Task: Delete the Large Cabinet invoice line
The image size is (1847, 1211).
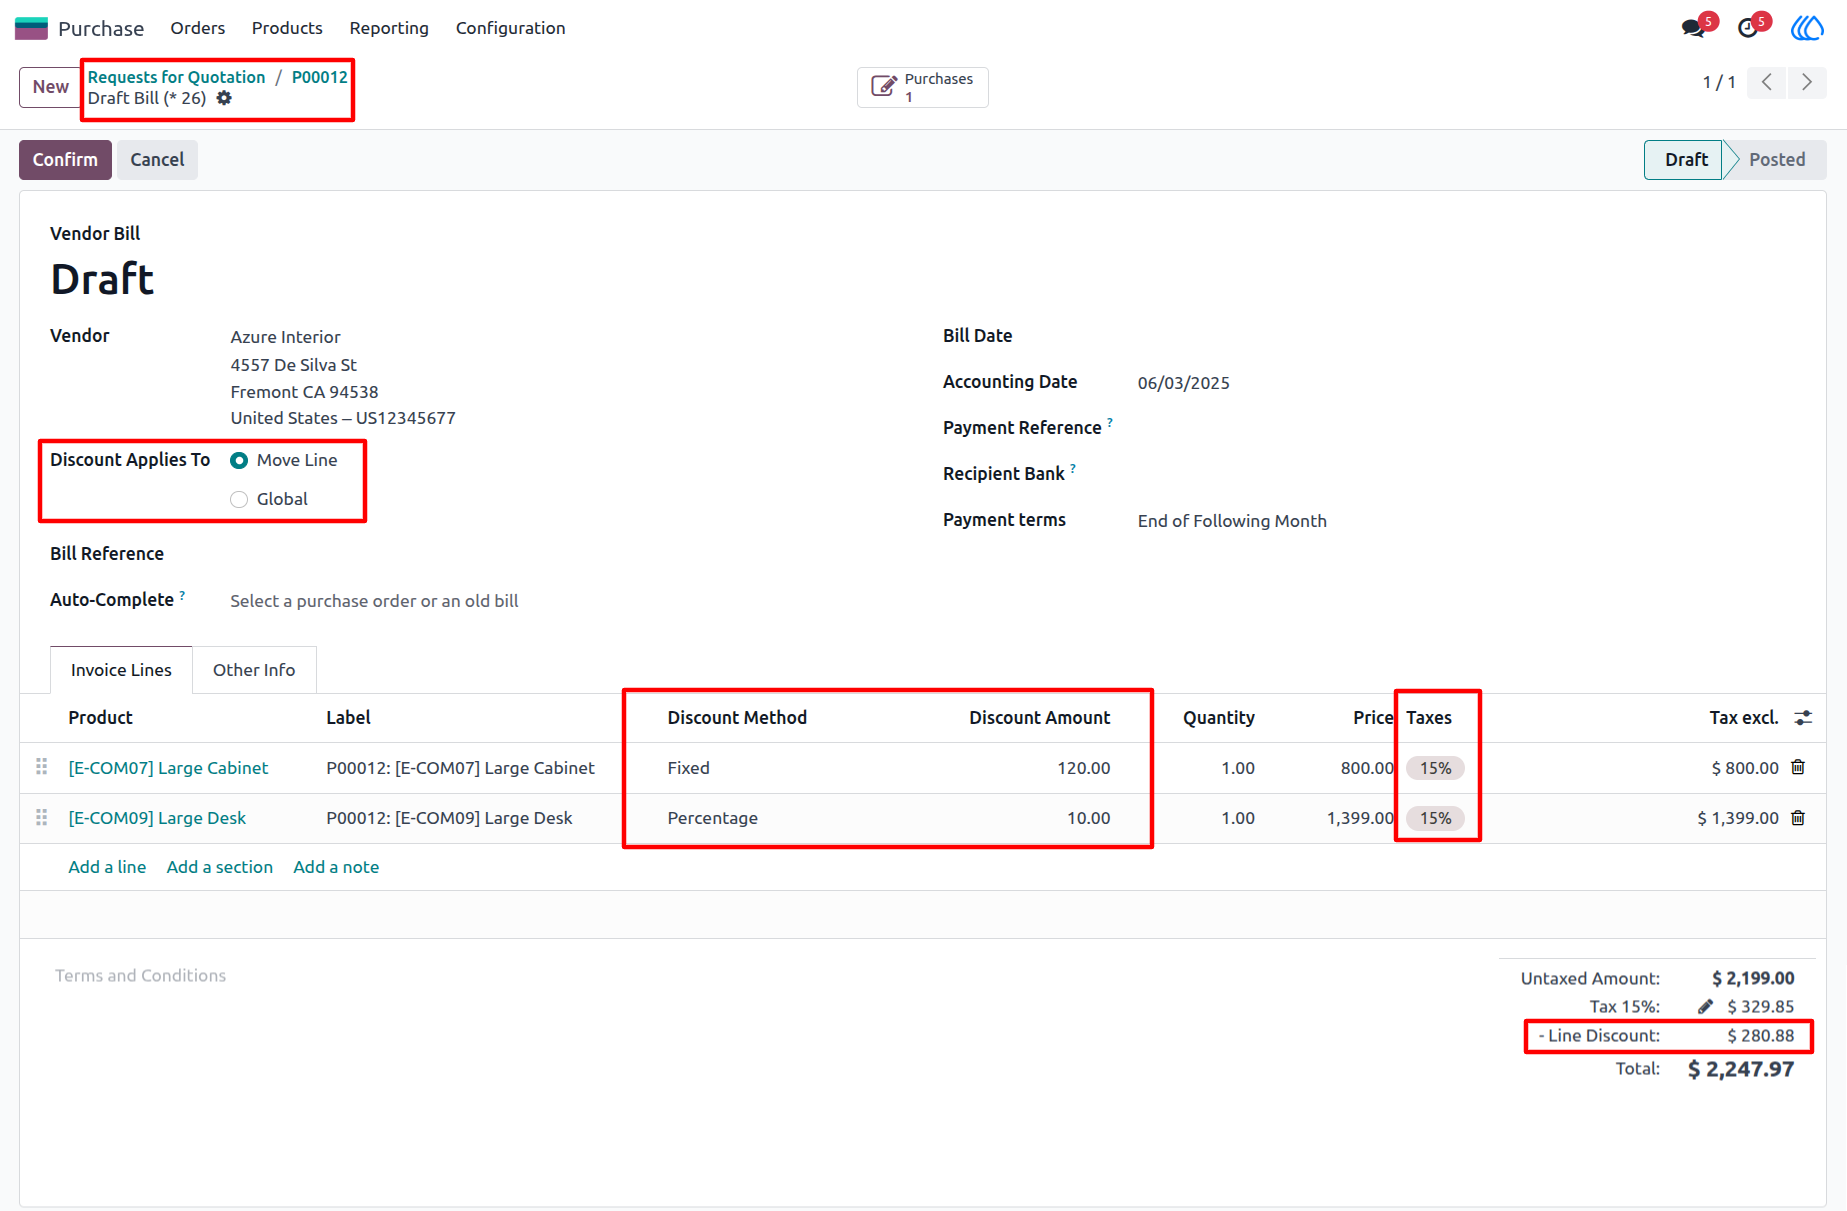Action: pyautogui.click(x=1798, y=767)
